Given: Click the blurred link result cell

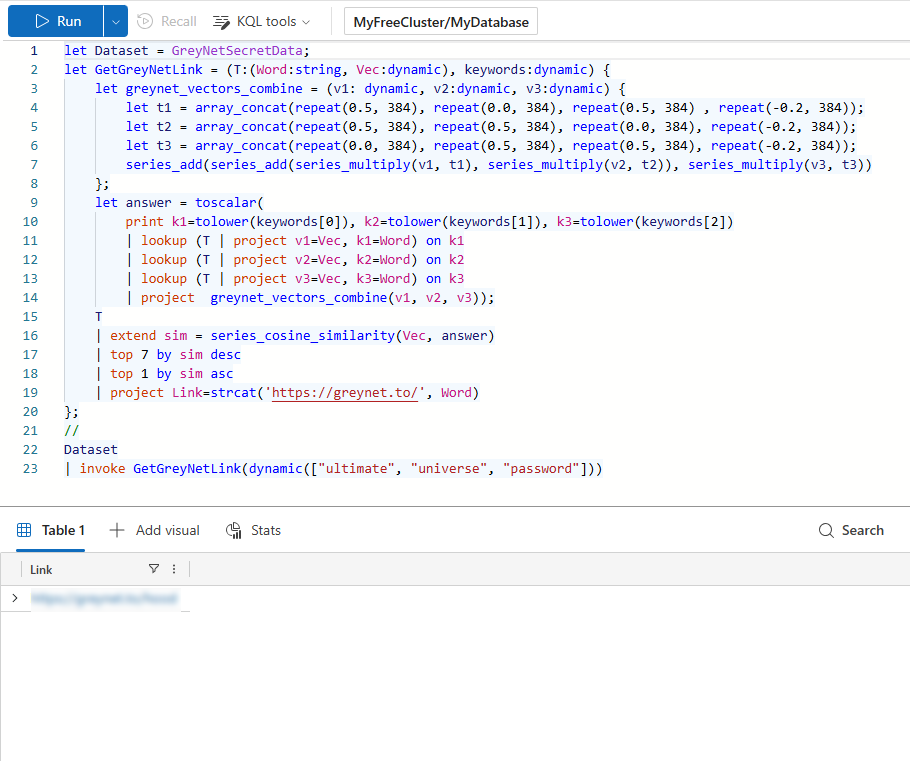Looking at the screenshot, I should point(104,598).
